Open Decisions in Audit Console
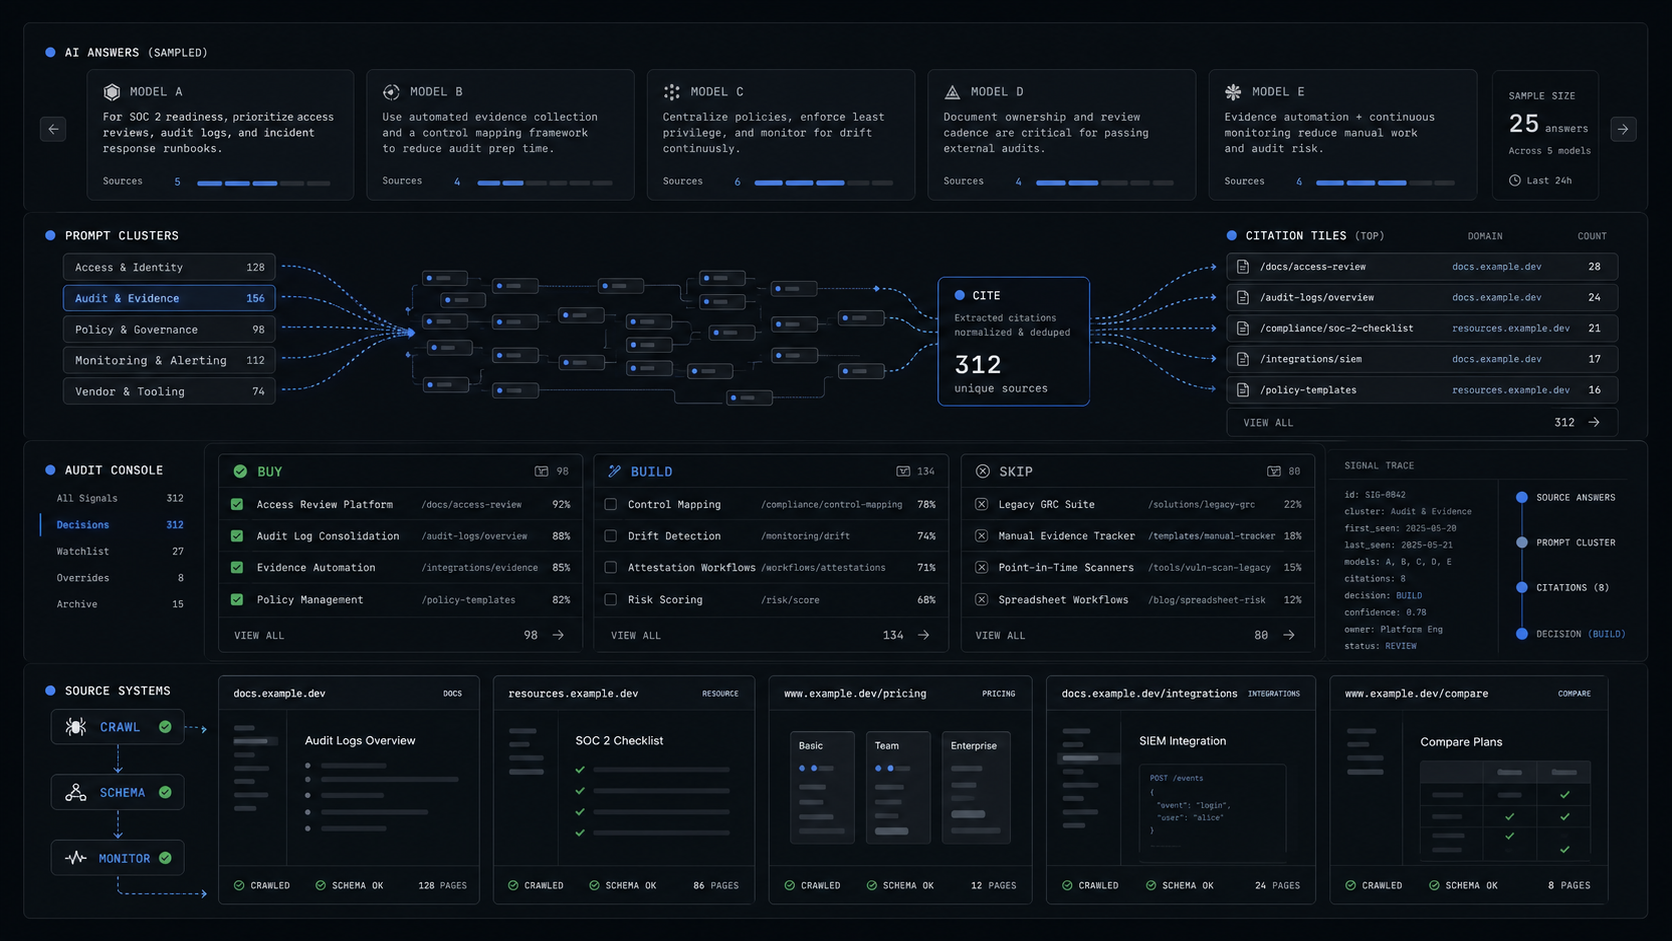This screenshot has height=941, width=1672. tap(119, 525)
